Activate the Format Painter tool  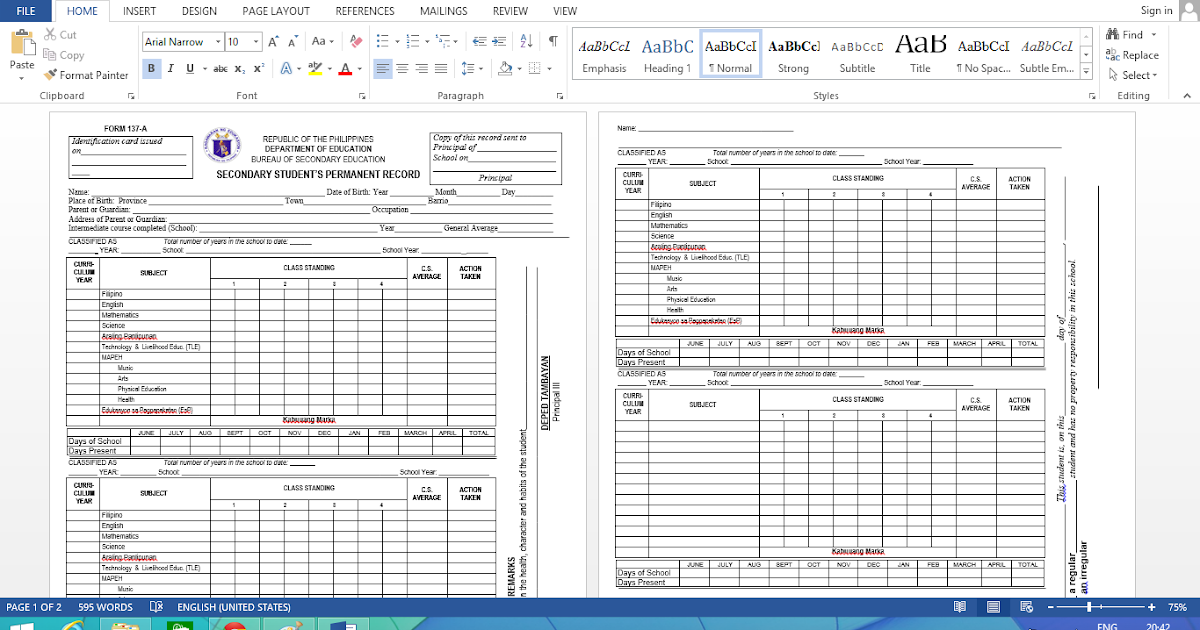pos(86,74)
